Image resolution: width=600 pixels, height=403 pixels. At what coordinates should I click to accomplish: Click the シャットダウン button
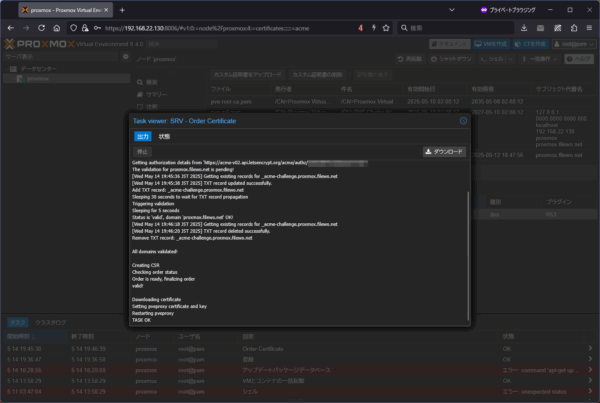[x=451, y=59]
